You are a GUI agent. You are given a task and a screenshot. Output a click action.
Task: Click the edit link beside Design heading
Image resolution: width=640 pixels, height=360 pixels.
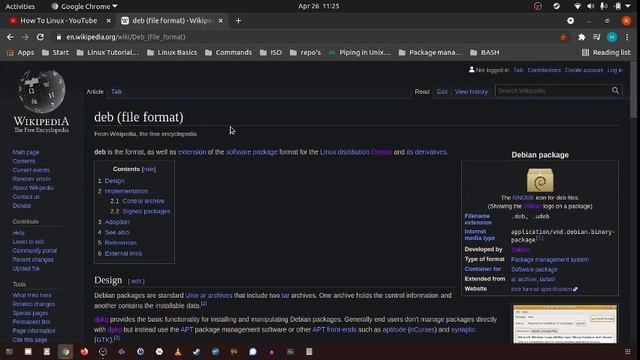(x=136, y=281)
